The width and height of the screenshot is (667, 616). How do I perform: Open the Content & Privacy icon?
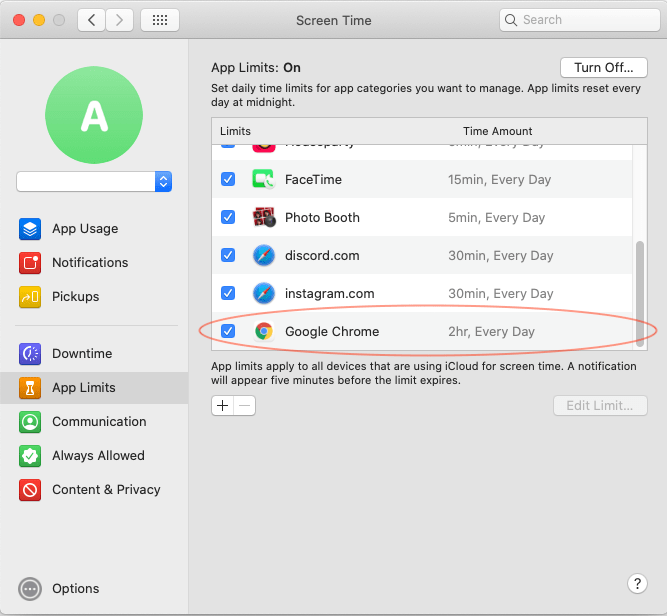(x=30, y=490)
